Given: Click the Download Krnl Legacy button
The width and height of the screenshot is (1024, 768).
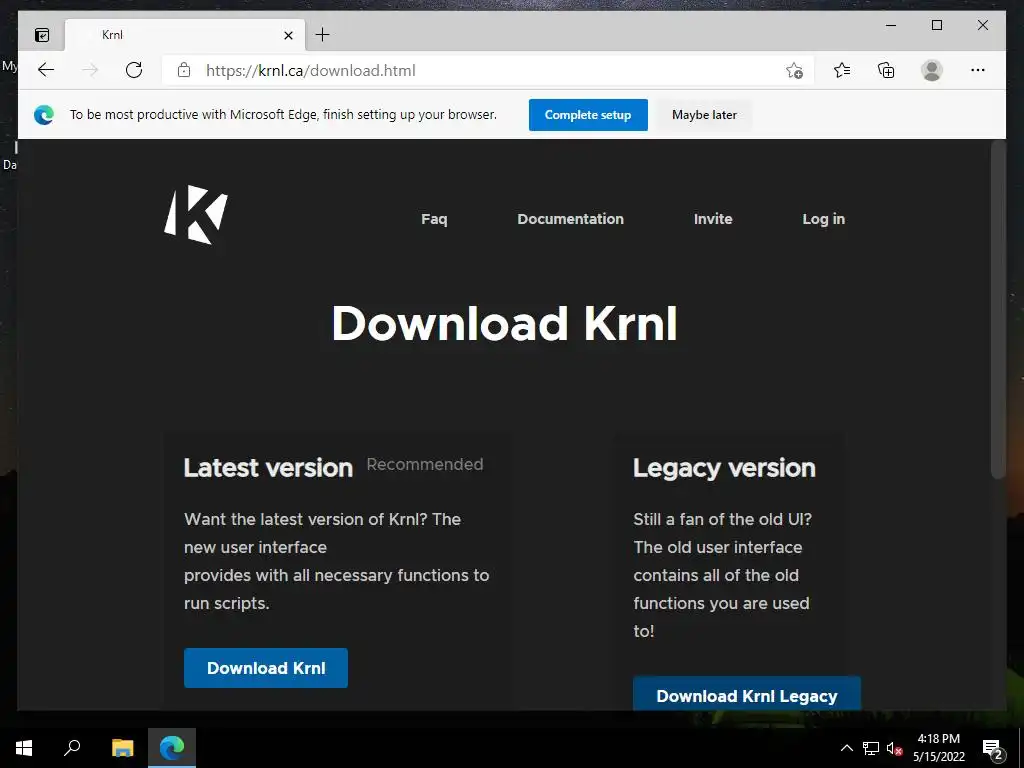Looking at the screenshot, I should 746,694.
